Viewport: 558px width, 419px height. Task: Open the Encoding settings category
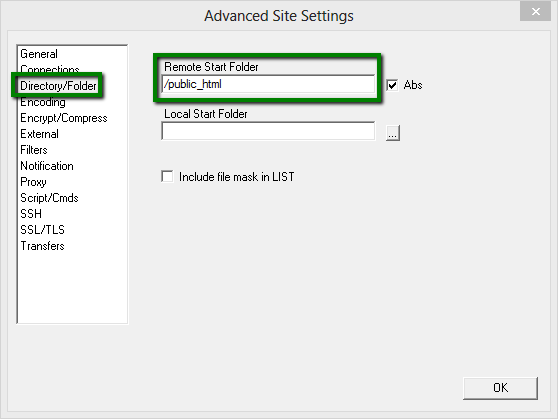[43, 102]
